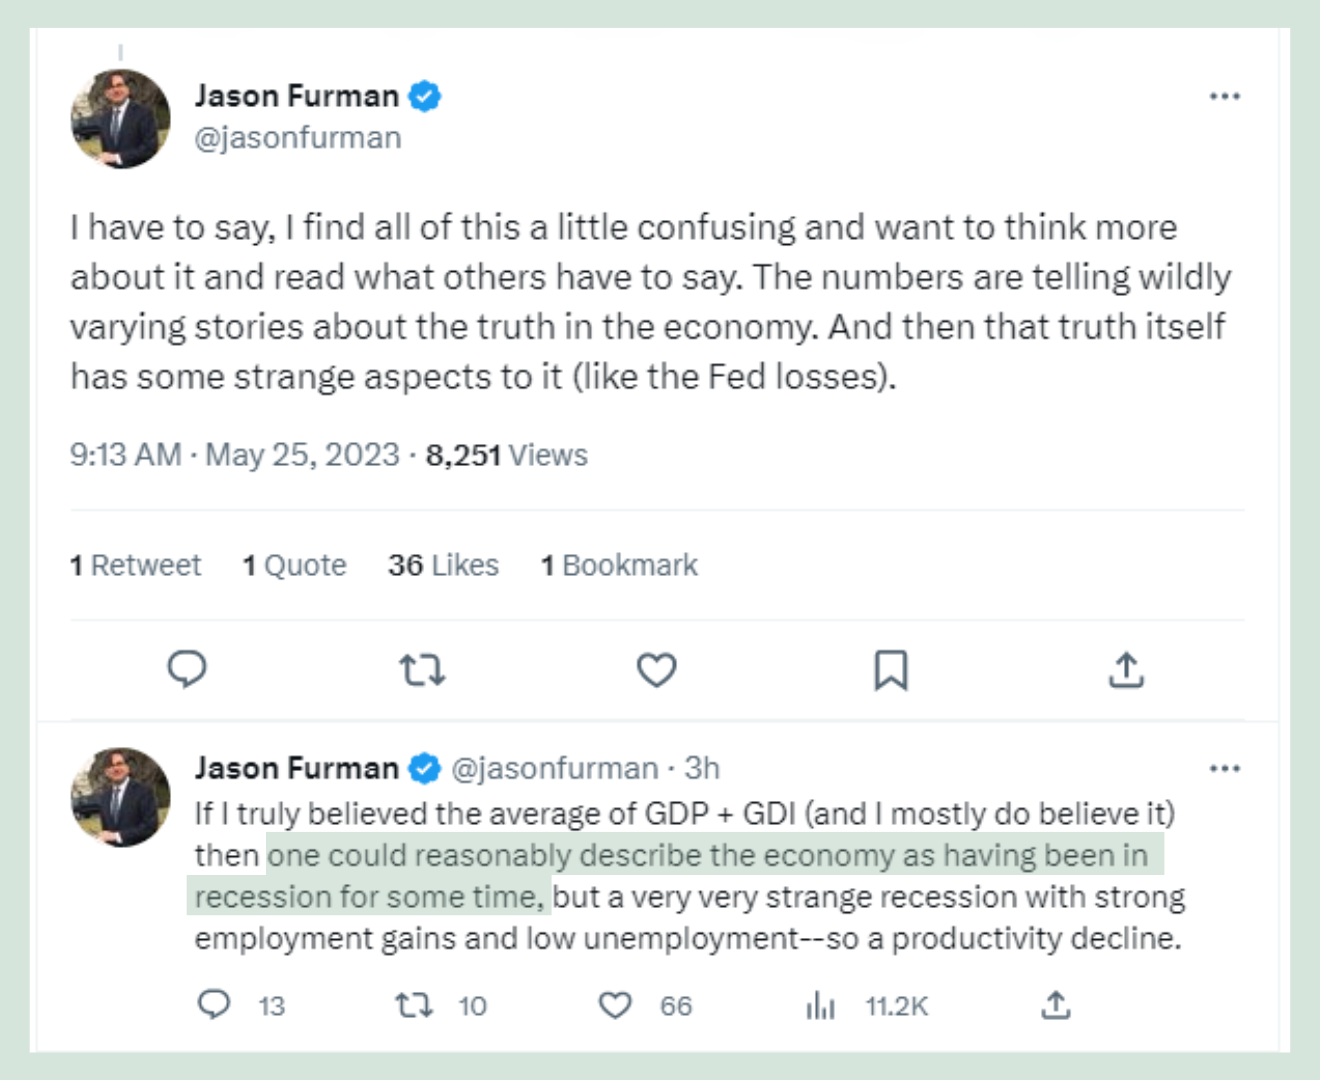Like the main tweet with heart icon
The image size is (1320, 1080).
[x=657, y=670]
